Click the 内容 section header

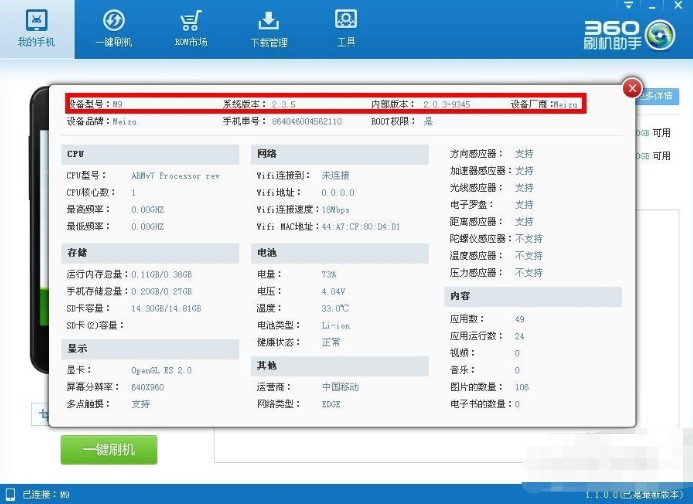(533, 297)
